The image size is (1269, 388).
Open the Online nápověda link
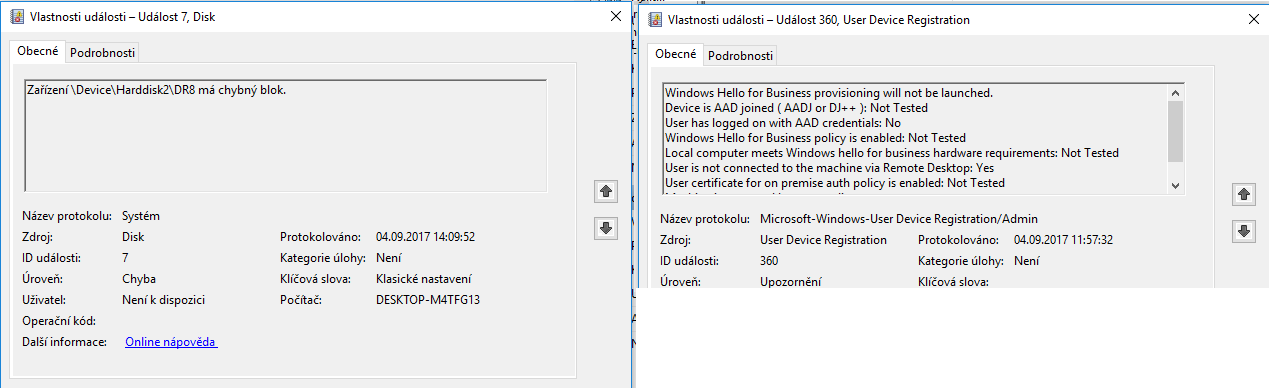coord(171,342)
